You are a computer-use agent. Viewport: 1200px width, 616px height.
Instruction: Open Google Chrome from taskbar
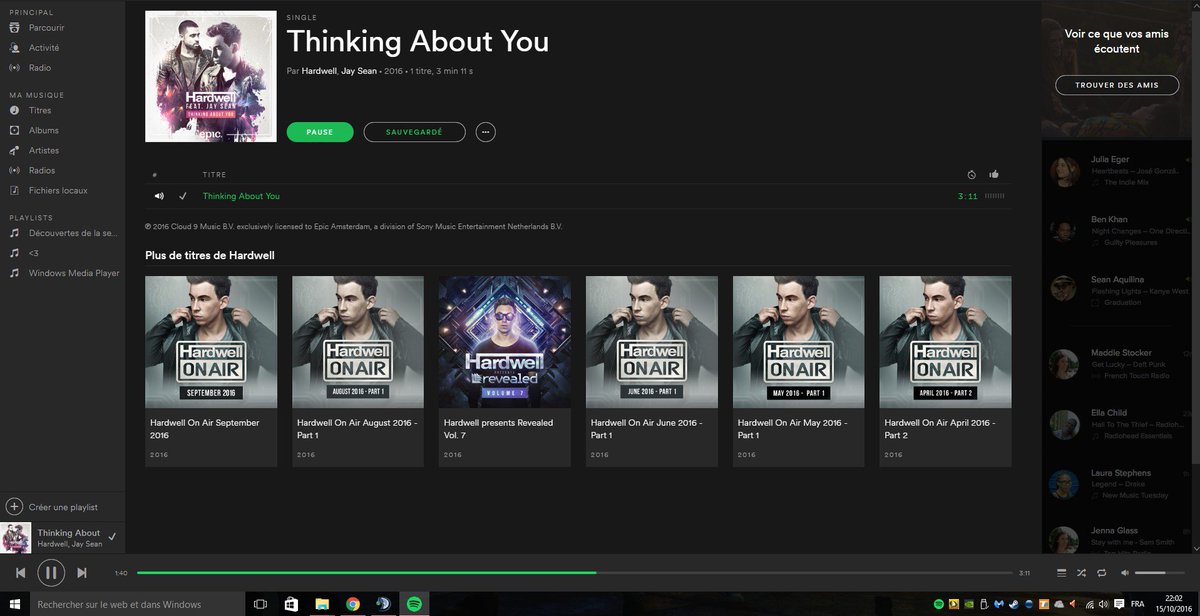point(353,604)
